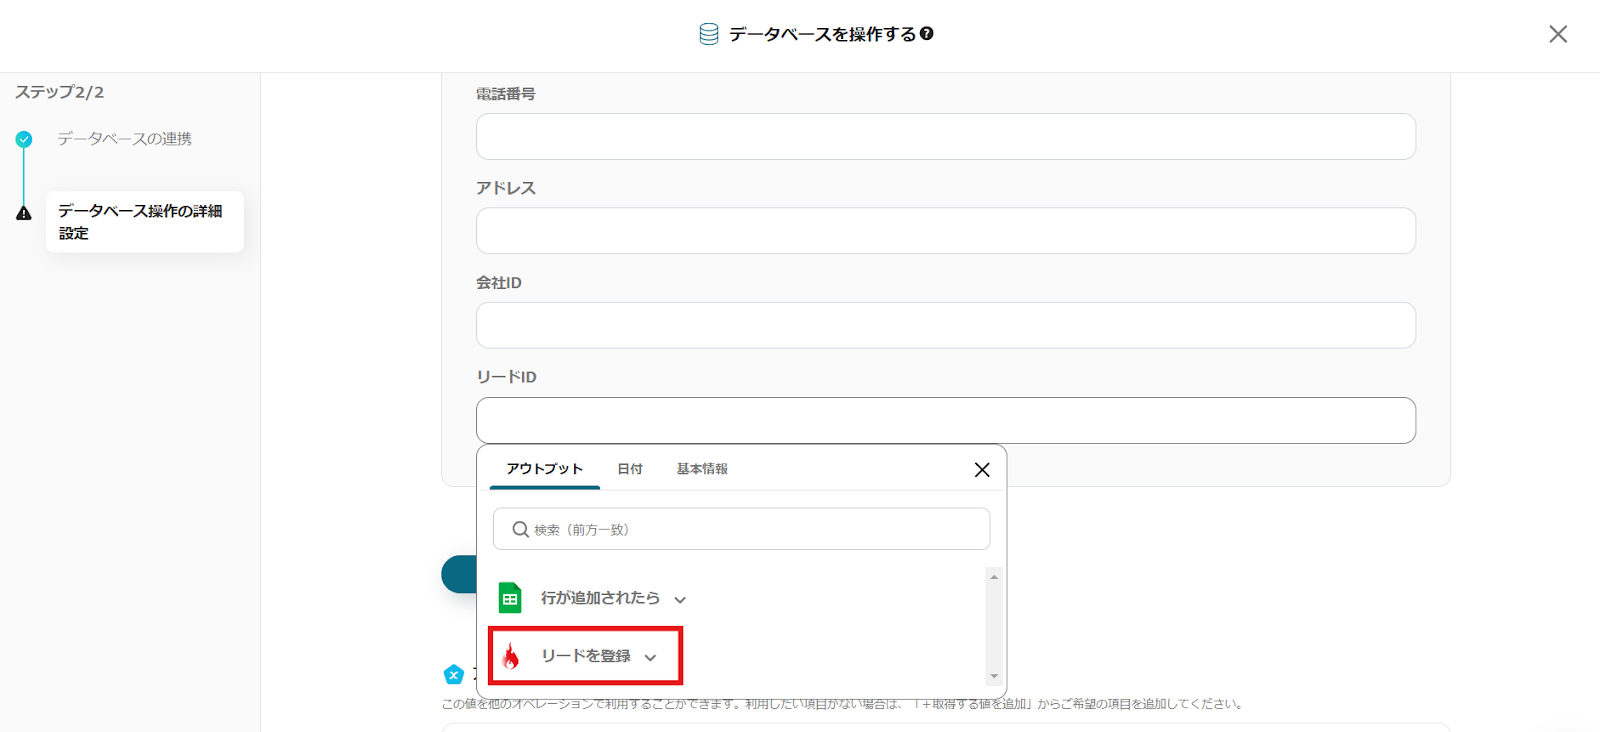Click the popup list scrollbar down arrow

pyautogui.click(x=994, y=676)
